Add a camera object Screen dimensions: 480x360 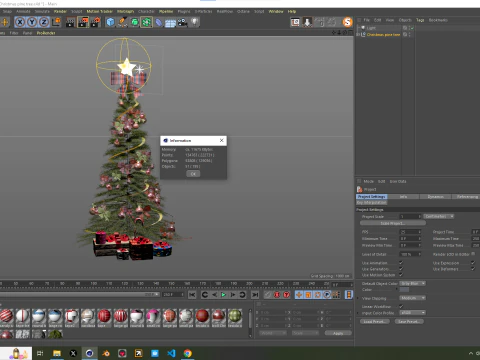click(x=182, y=22)
